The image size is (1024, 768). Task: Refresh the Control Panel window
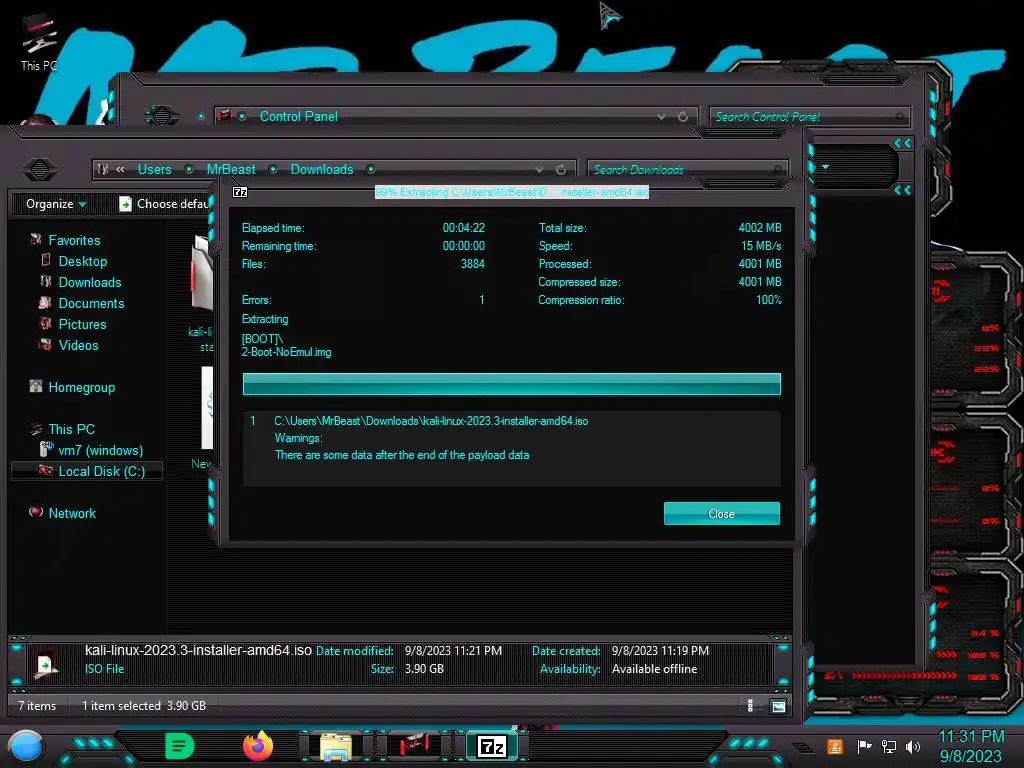[683, 116]
